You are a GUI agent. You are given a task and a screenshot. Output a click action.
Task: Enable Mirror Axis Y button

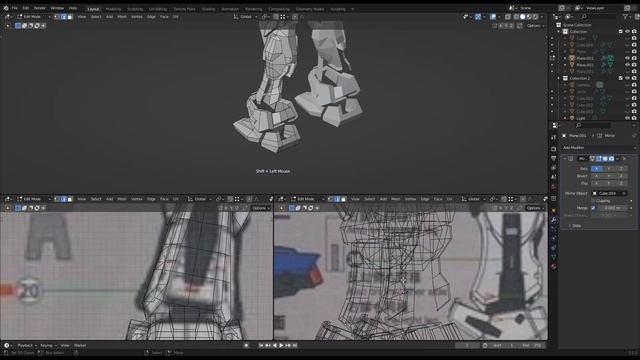tap(609, 169)
